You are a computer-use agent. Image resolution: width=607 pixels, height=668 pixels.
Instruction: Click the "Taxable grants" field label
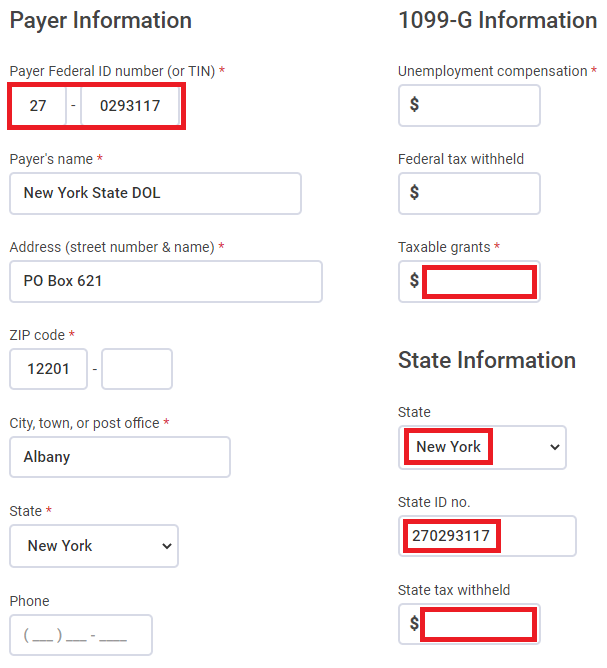pyautogui.click(x=444, y=247)
